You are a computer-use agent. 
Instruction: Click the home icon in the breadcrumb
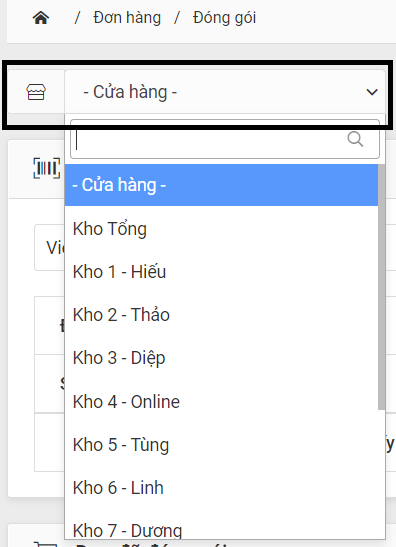(x=41, y=17)
